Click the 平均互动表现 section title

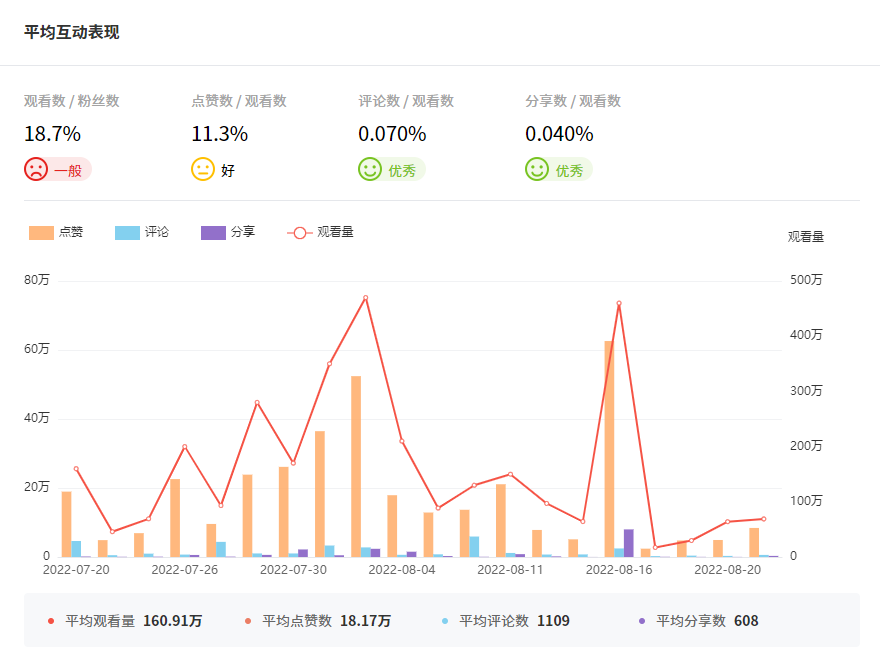pos(71,33)
